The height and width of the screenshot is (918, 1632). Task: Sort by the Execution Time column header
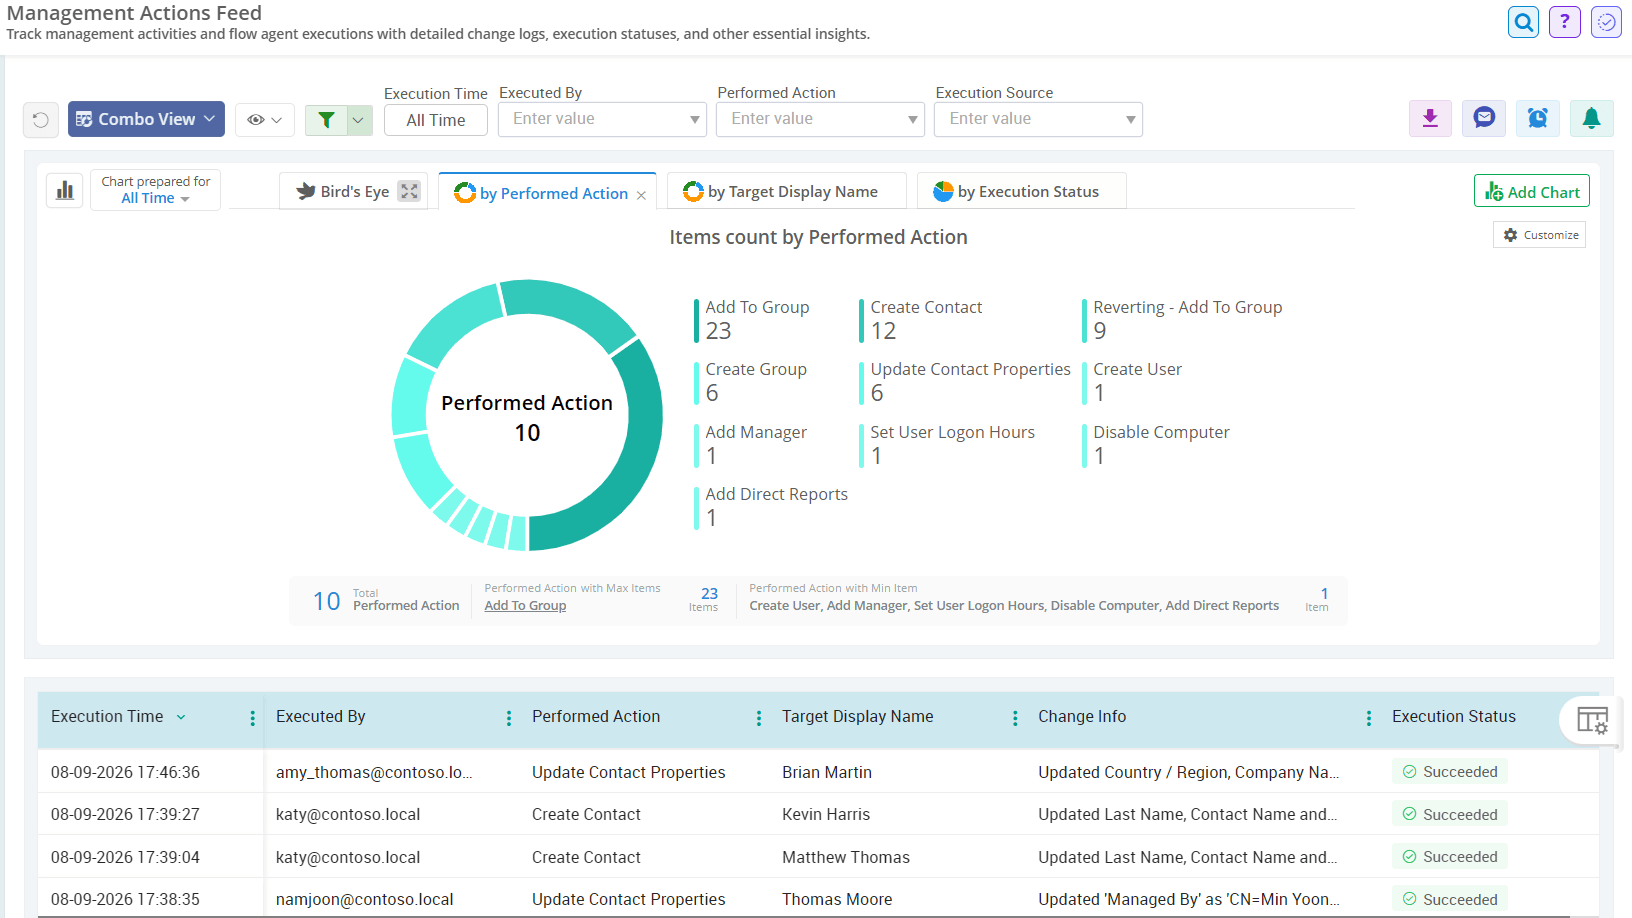[x=107, y=717]
